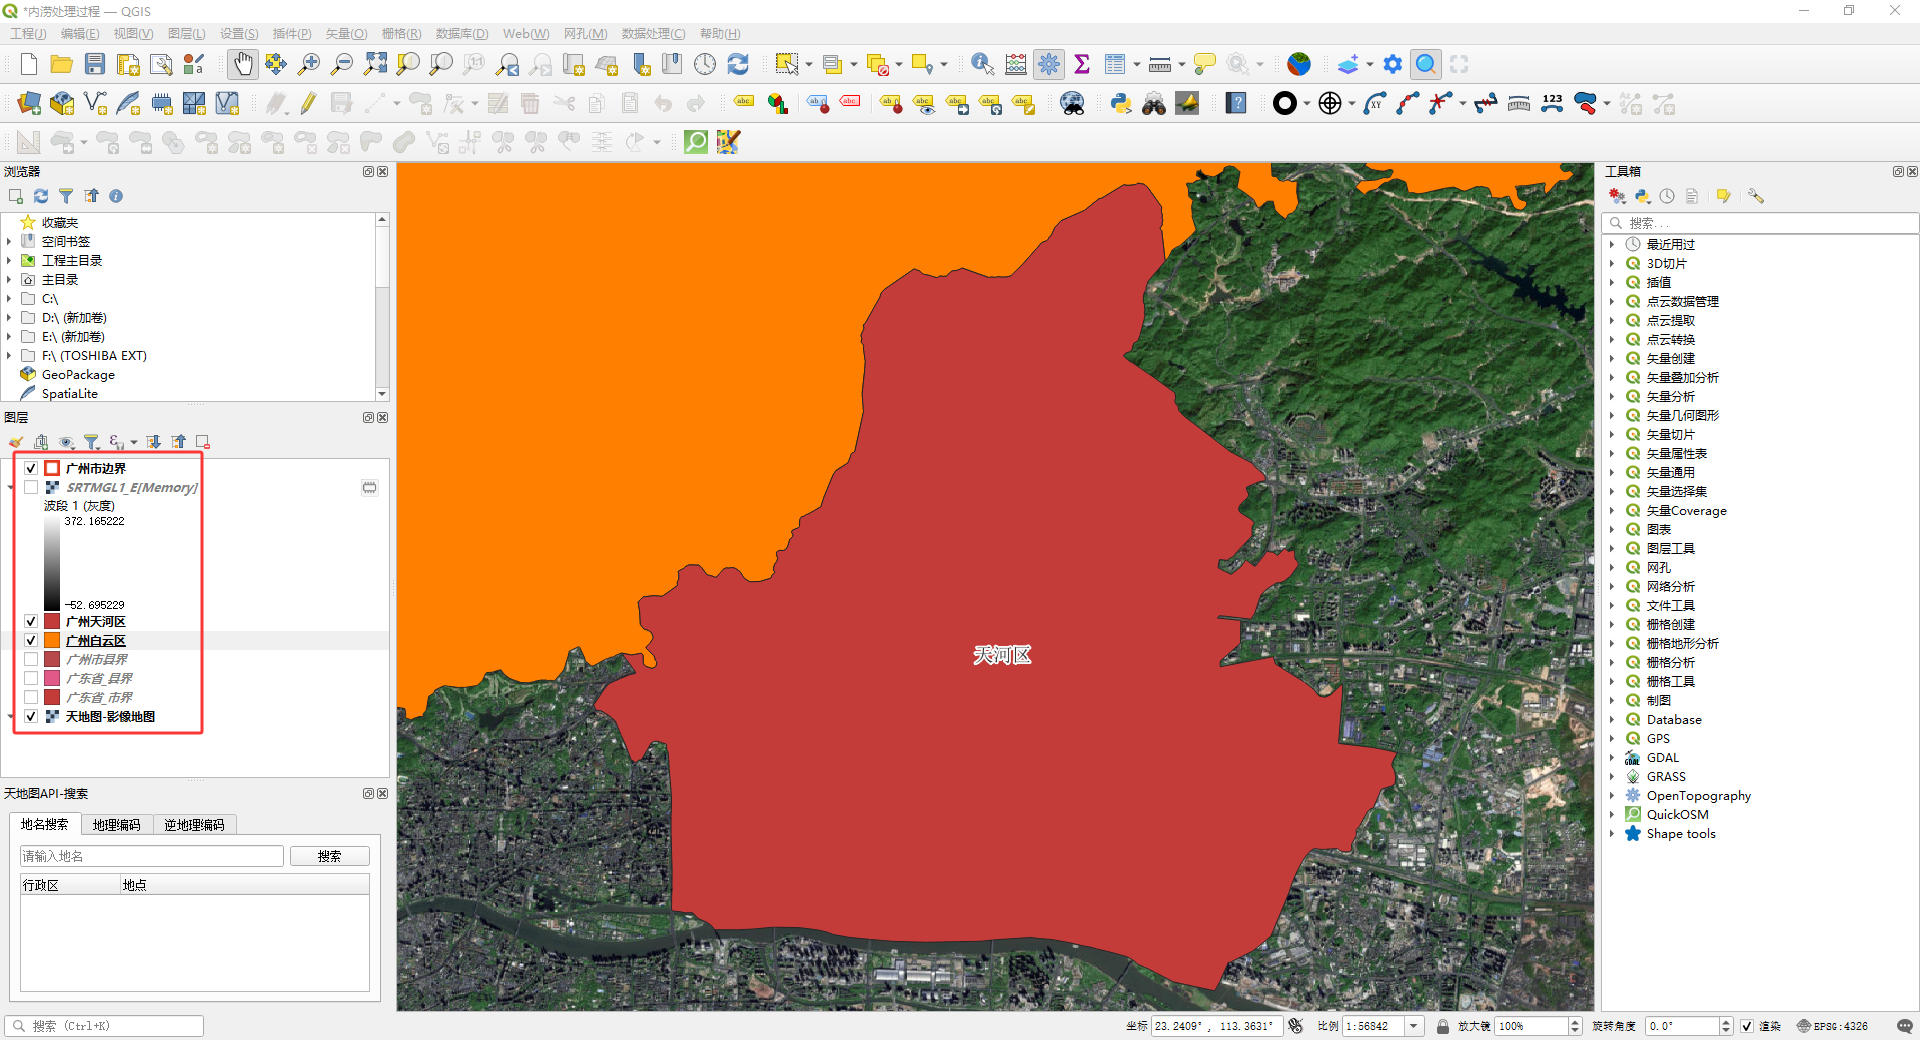The image size is (1920, 1040).
Task: Open the 工程(J) menu
Action: click(x=28, y=34)
